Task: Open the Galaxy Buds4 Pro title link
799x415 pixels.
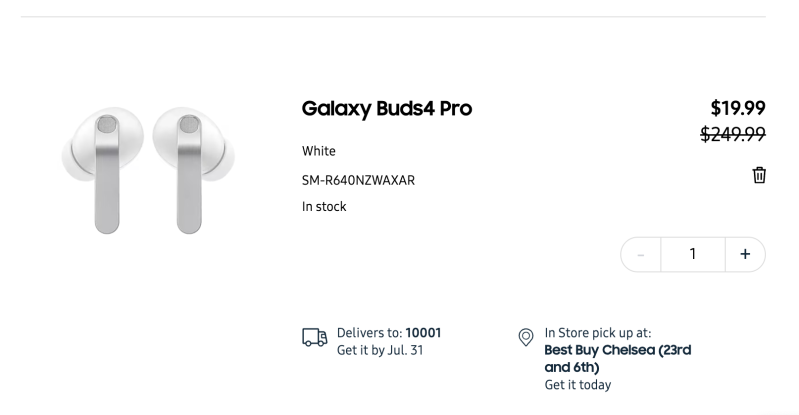Action: pos(387,108)
